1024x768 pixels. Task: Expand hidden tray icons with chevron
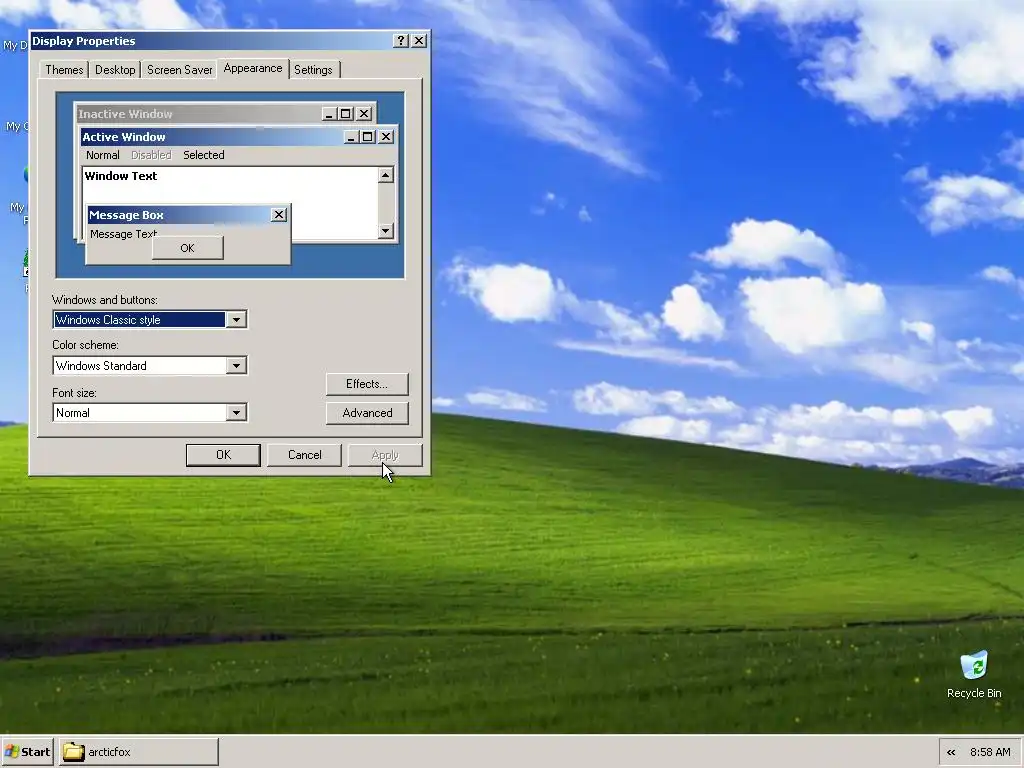[951, 752]
